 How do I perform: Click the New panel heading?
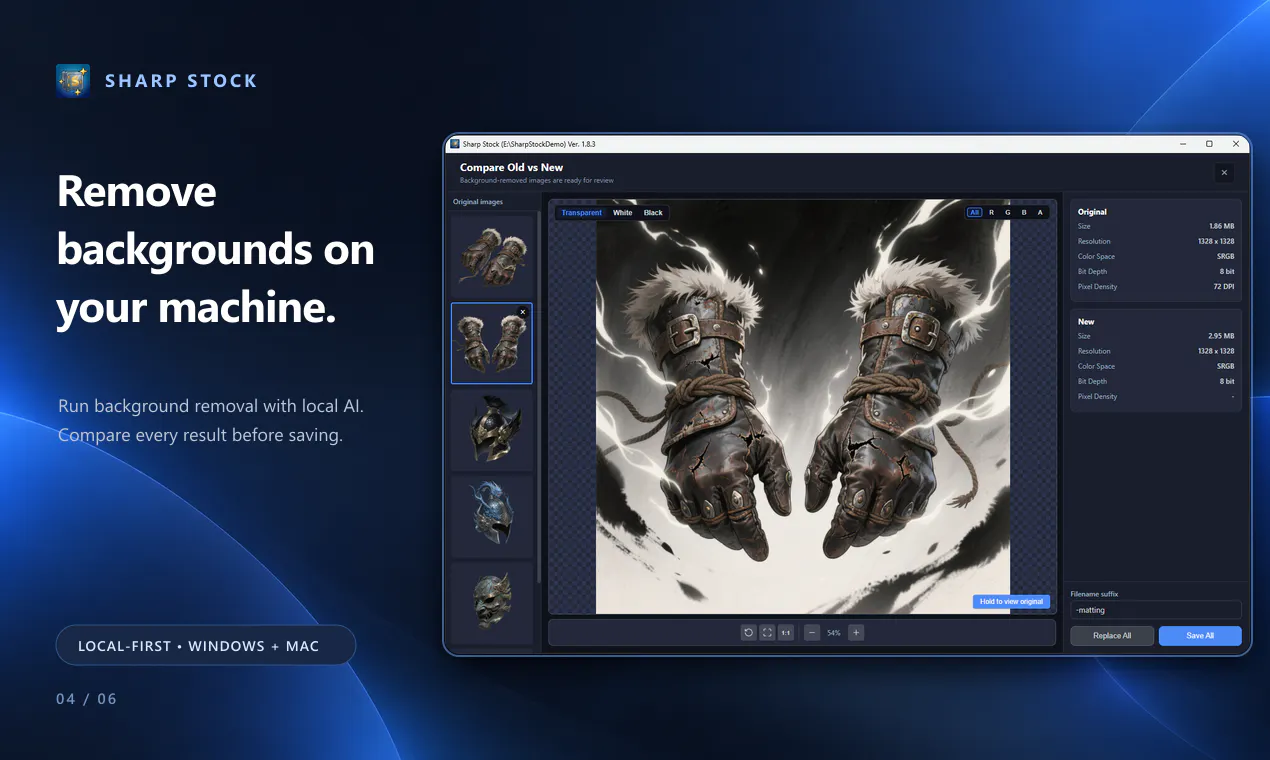[1086, 322]
